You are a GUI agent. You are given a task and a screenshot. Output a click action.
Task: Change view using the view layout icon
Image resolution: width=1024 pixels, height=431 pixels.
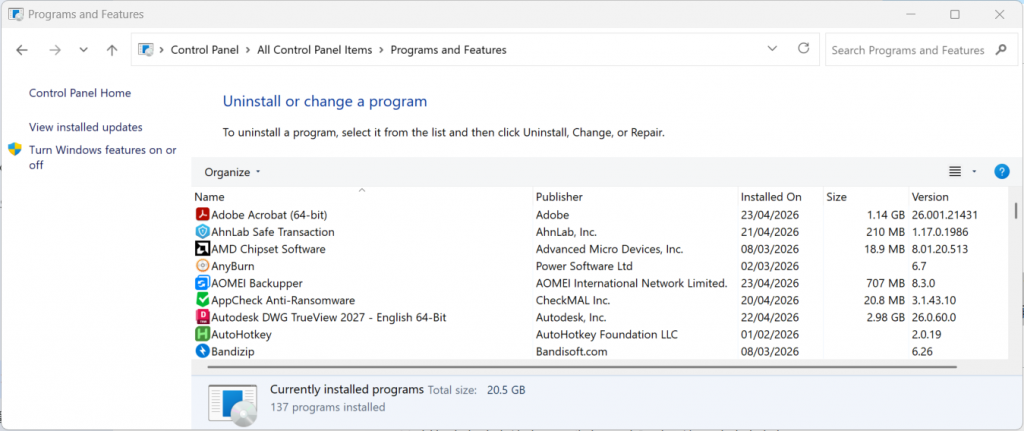(x=955, y=172)
